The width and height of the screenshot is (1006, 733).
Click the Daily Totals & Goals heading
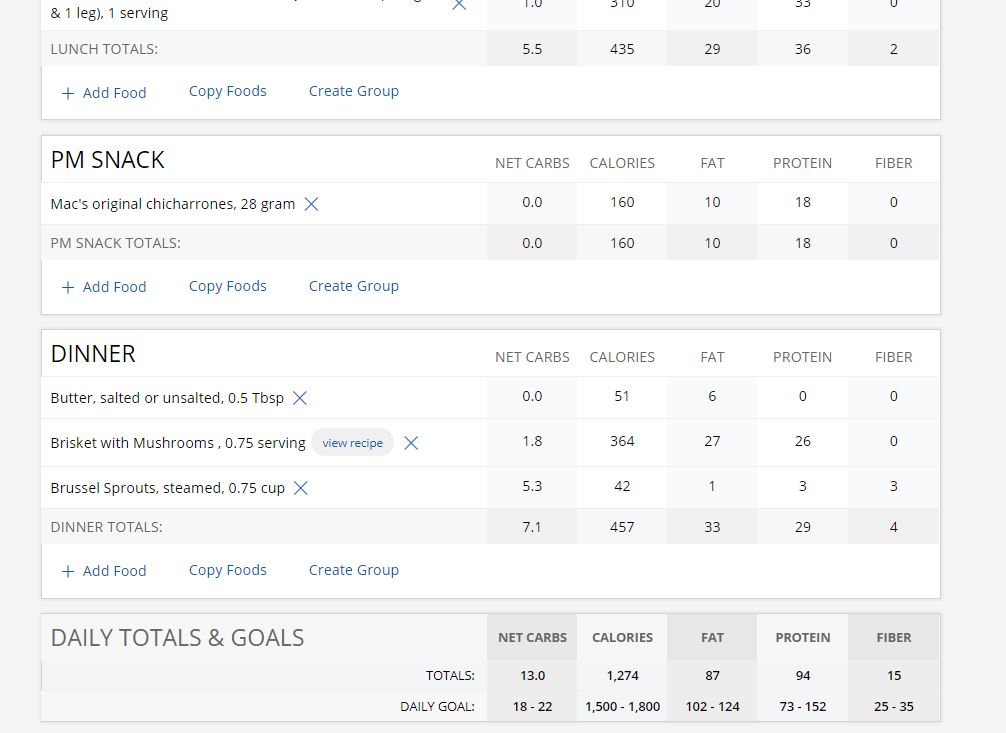coord(177,637)
